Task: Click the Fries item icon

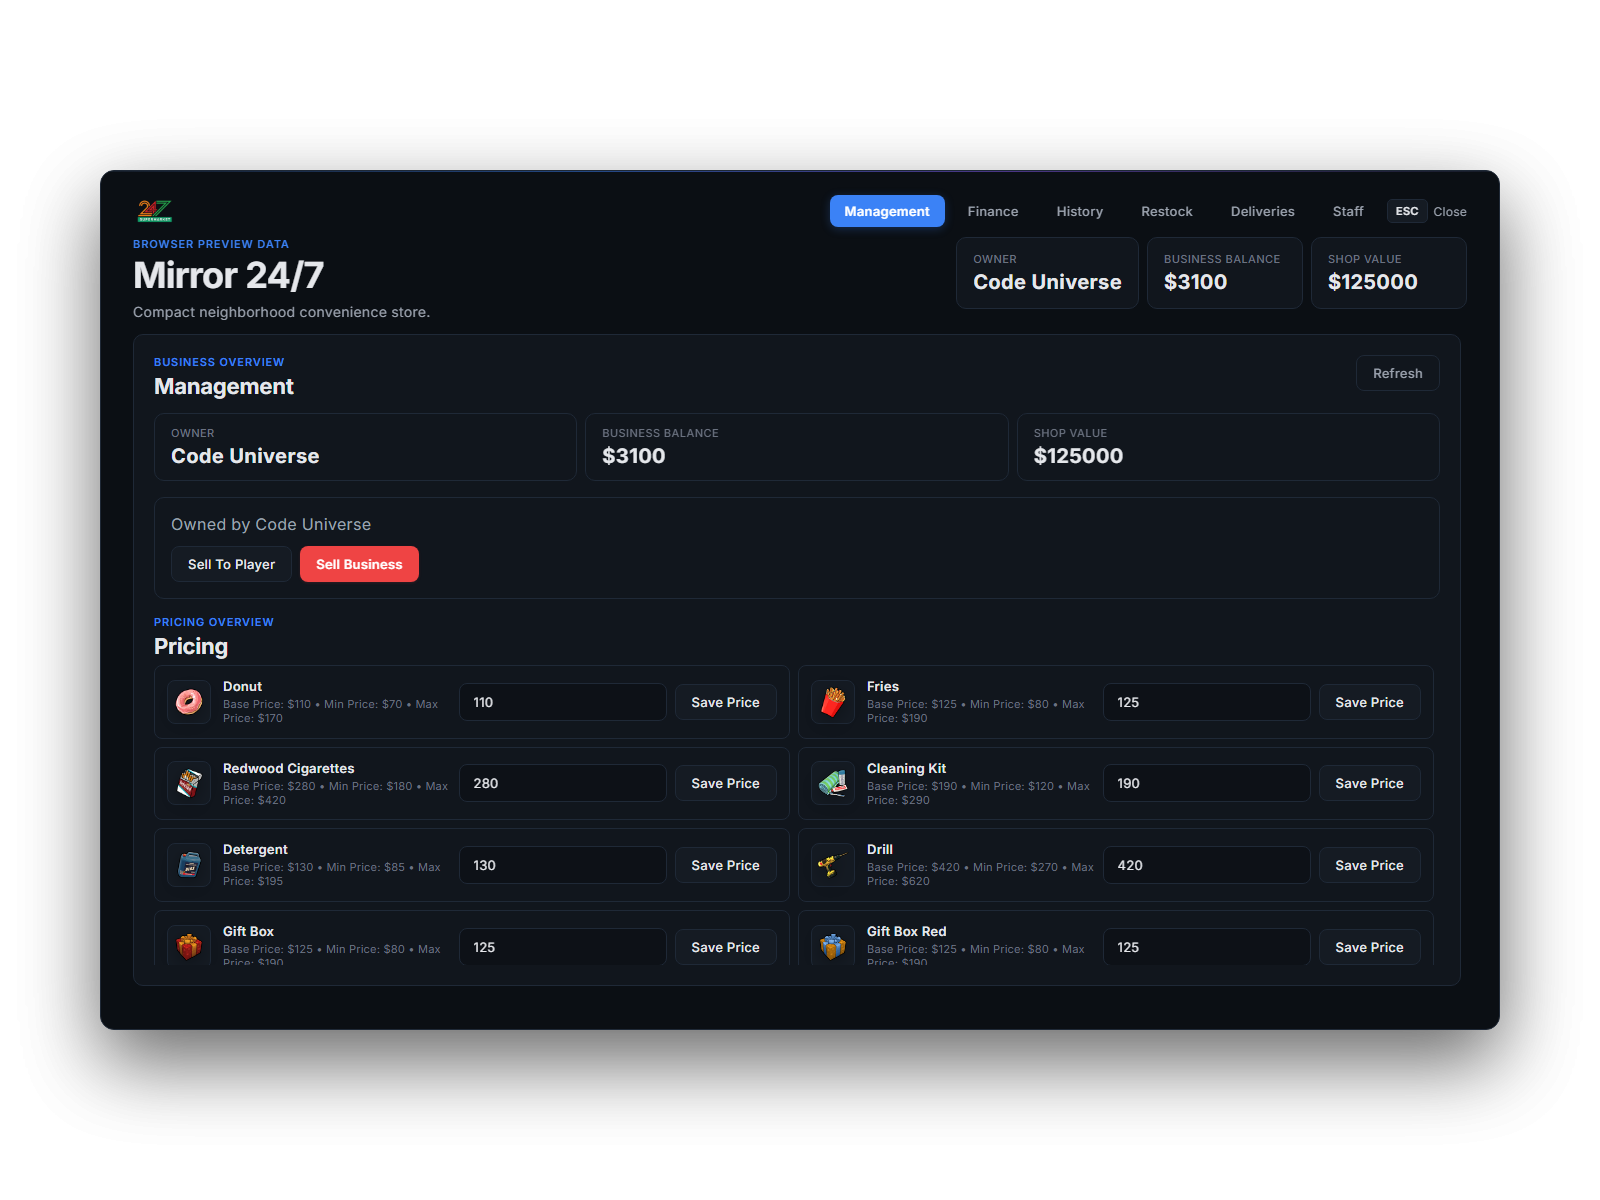Action: 833,702
